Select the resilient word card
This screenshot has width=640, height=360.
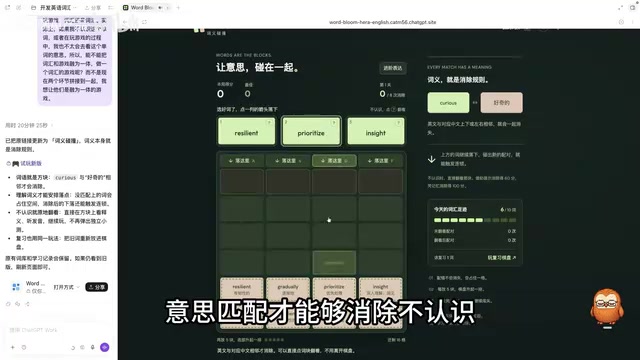(247, 131)
